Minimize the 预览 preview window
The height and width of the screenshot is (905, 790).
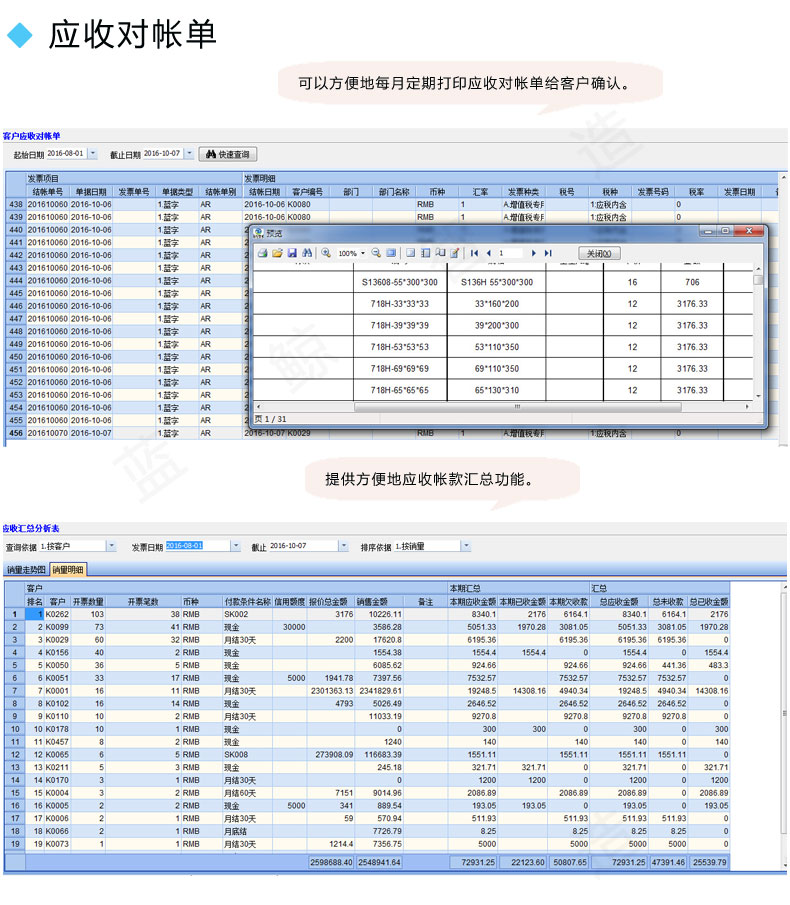(x=707, y=231)
